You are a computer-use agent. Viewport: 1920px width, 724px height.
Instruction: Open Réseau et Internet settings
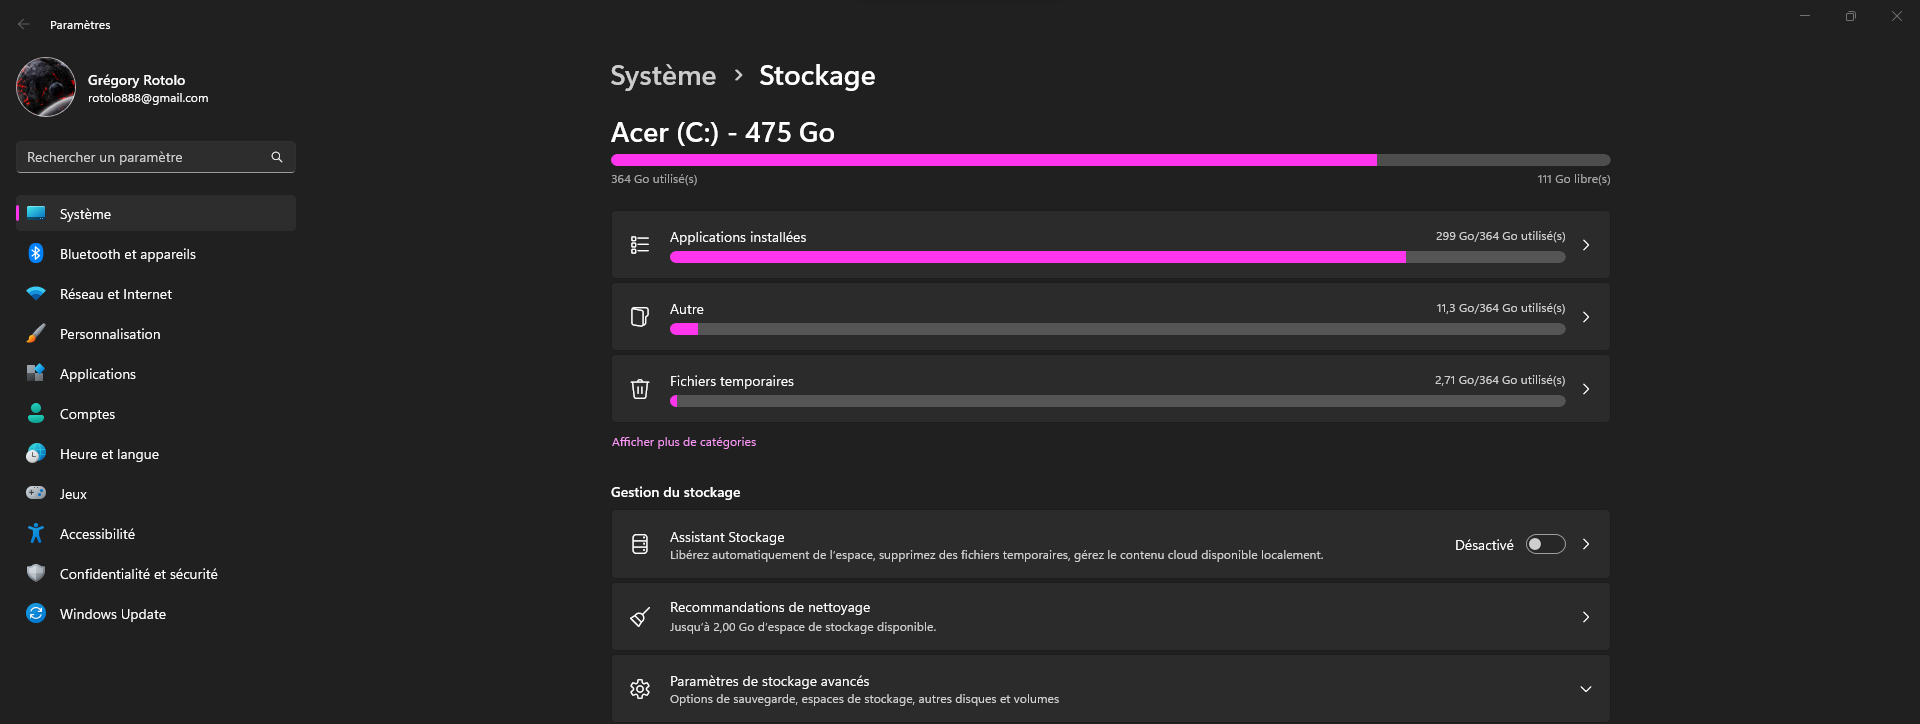[x=116, y=294]
